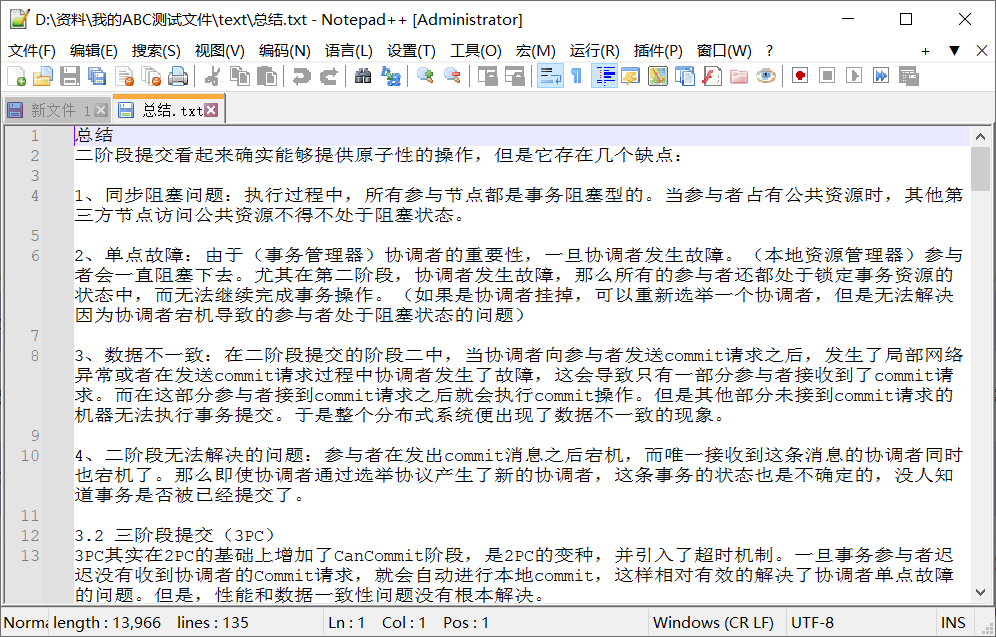This screenshot has height=637, width=996.
Task: Click the Copy toolbar icon
Action: [239, 76]
